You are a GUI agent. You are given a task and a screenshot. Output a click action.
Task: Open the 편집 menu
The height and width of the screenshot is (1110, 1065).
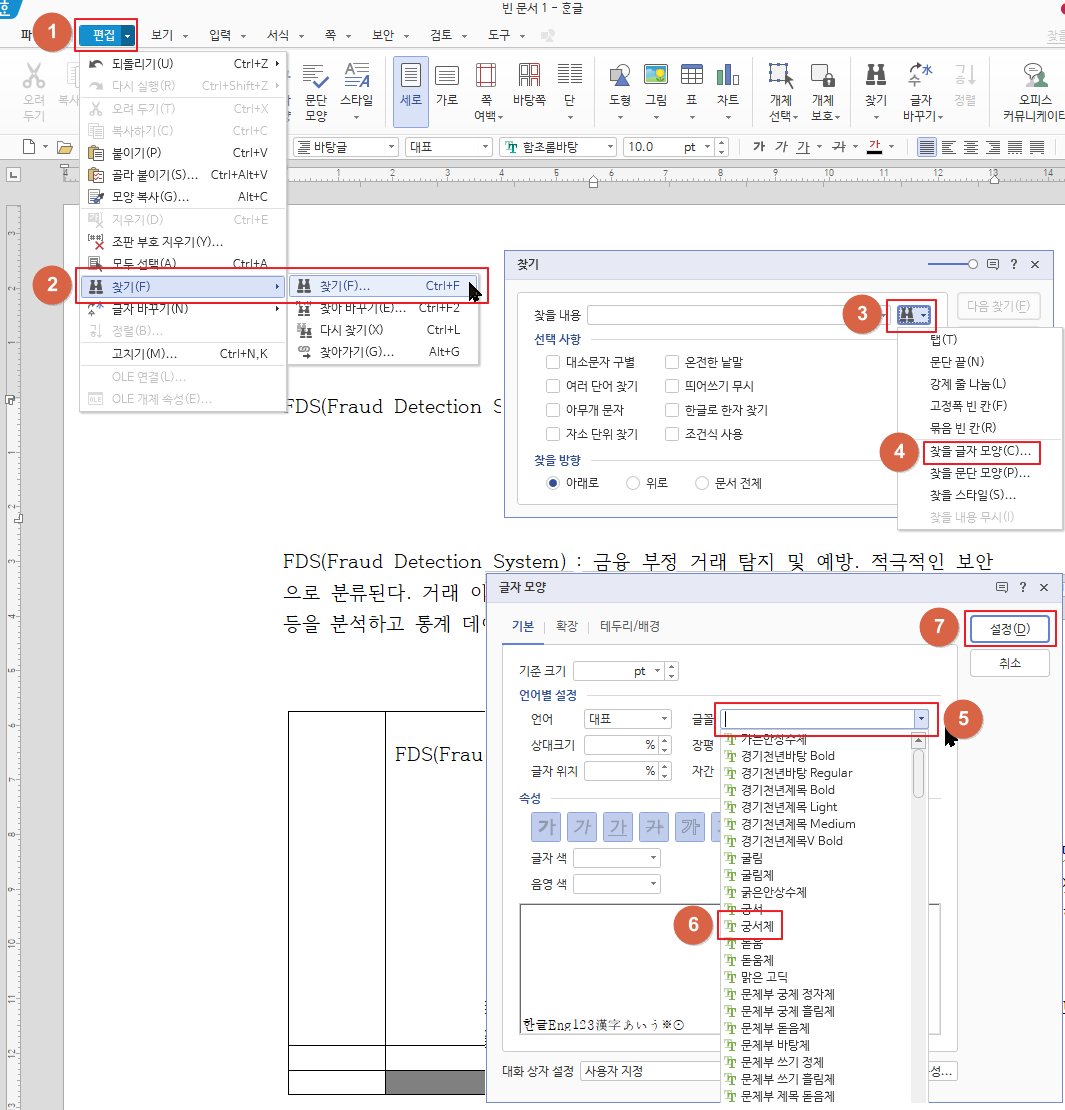point(106,35)
